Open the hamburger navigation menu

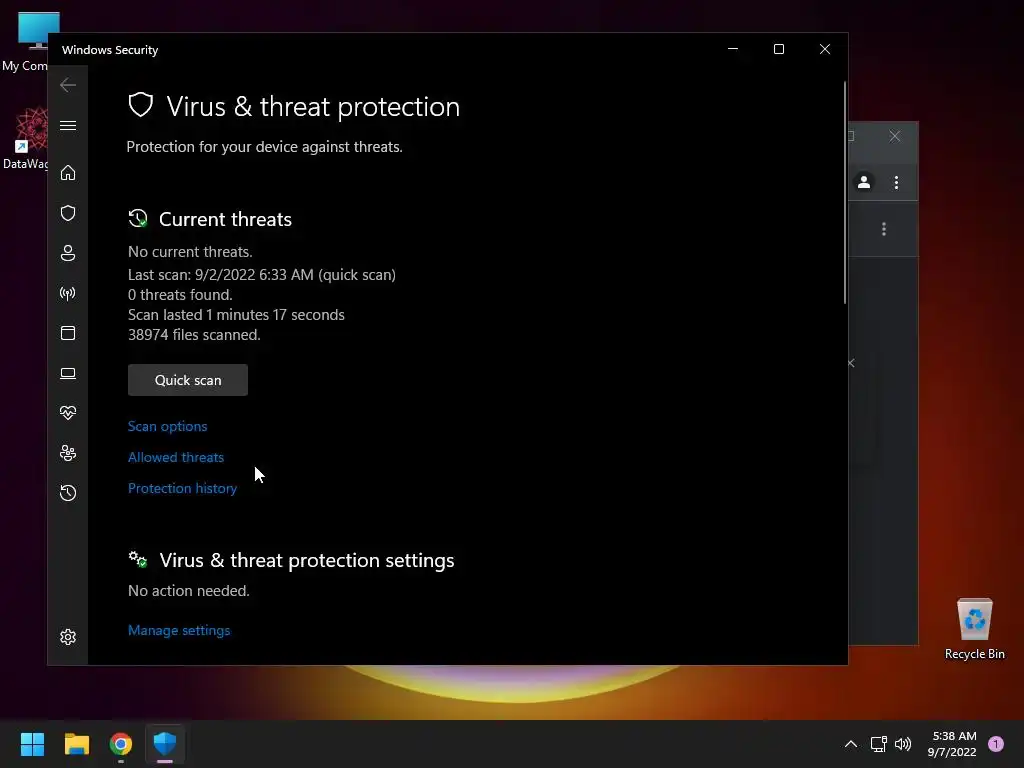pos(68,125)
